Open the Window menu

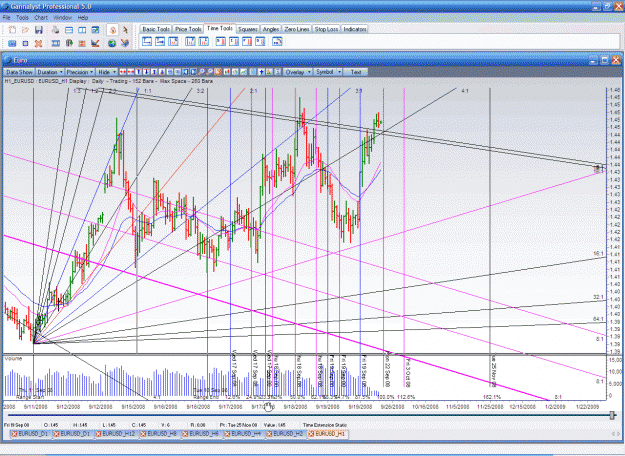(x=62, y=18)
